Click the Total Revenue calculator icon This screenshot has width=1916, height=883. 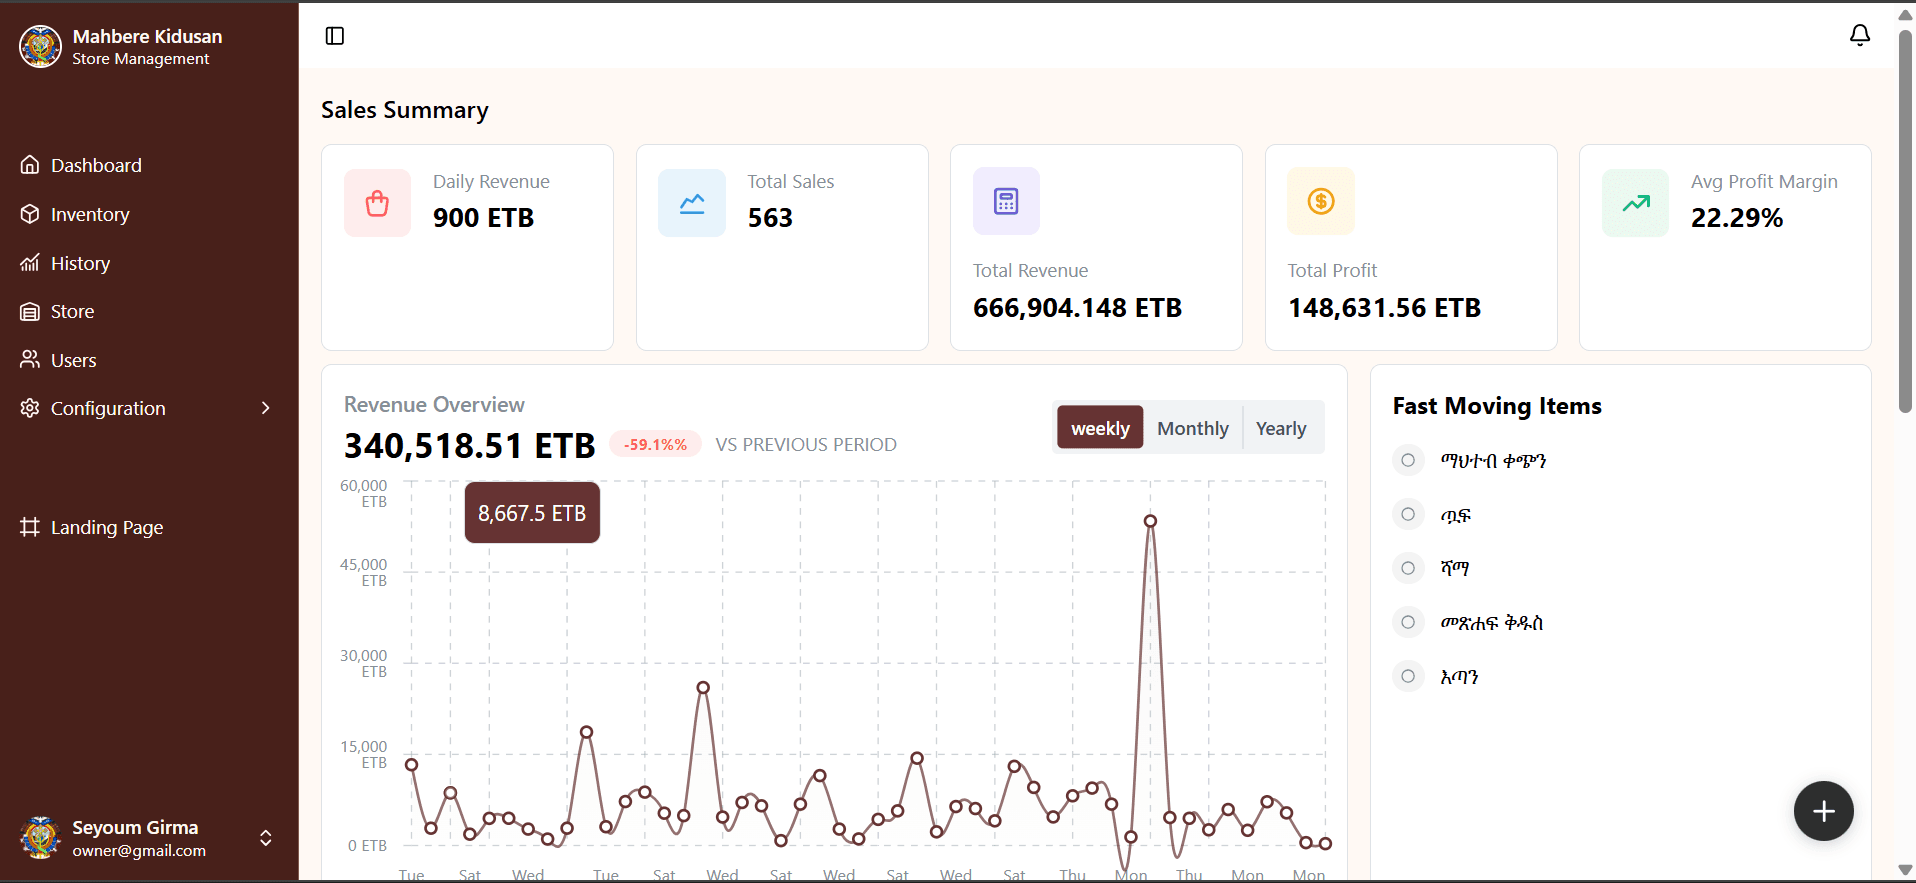pos(1006,201)
